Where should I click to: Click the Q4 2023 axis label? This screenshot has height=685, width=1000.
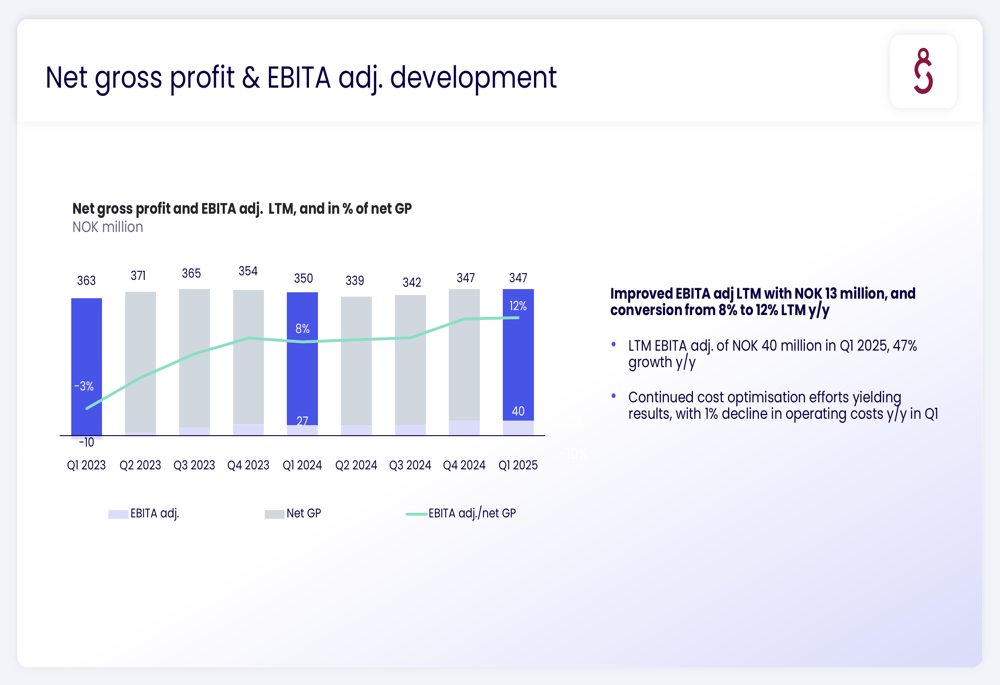point(248,466)
